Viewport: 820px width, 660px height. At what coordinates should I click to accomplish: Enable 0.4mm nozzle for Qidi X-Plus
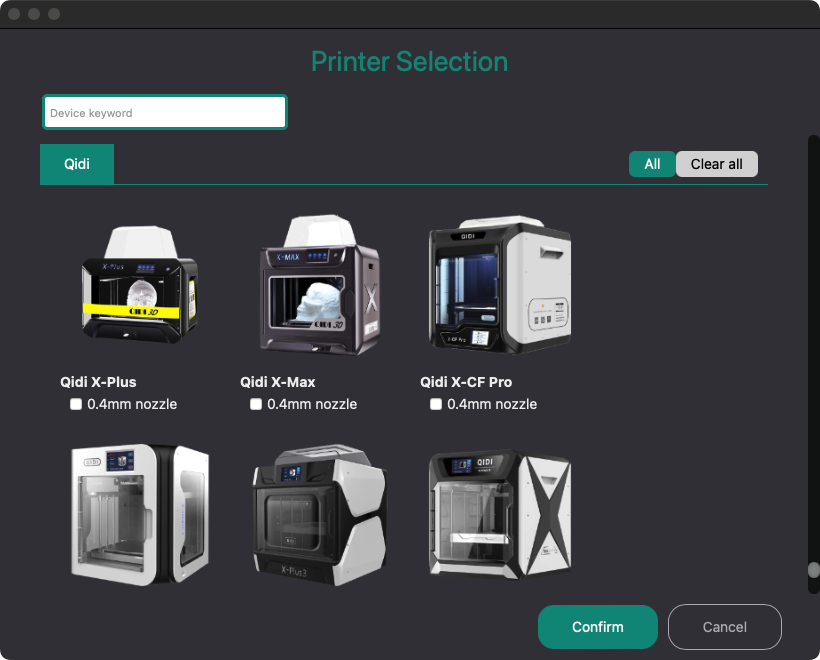coord(76,404)
